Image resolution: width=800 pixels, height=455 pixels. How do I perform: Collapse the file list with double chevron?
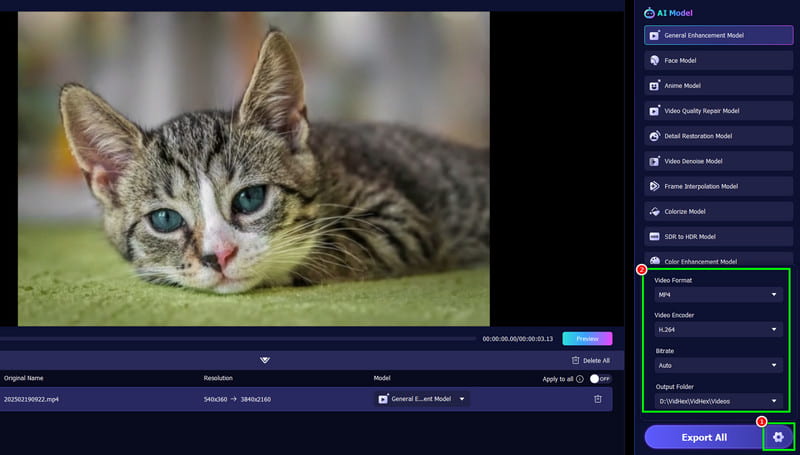tap(265, 360)
